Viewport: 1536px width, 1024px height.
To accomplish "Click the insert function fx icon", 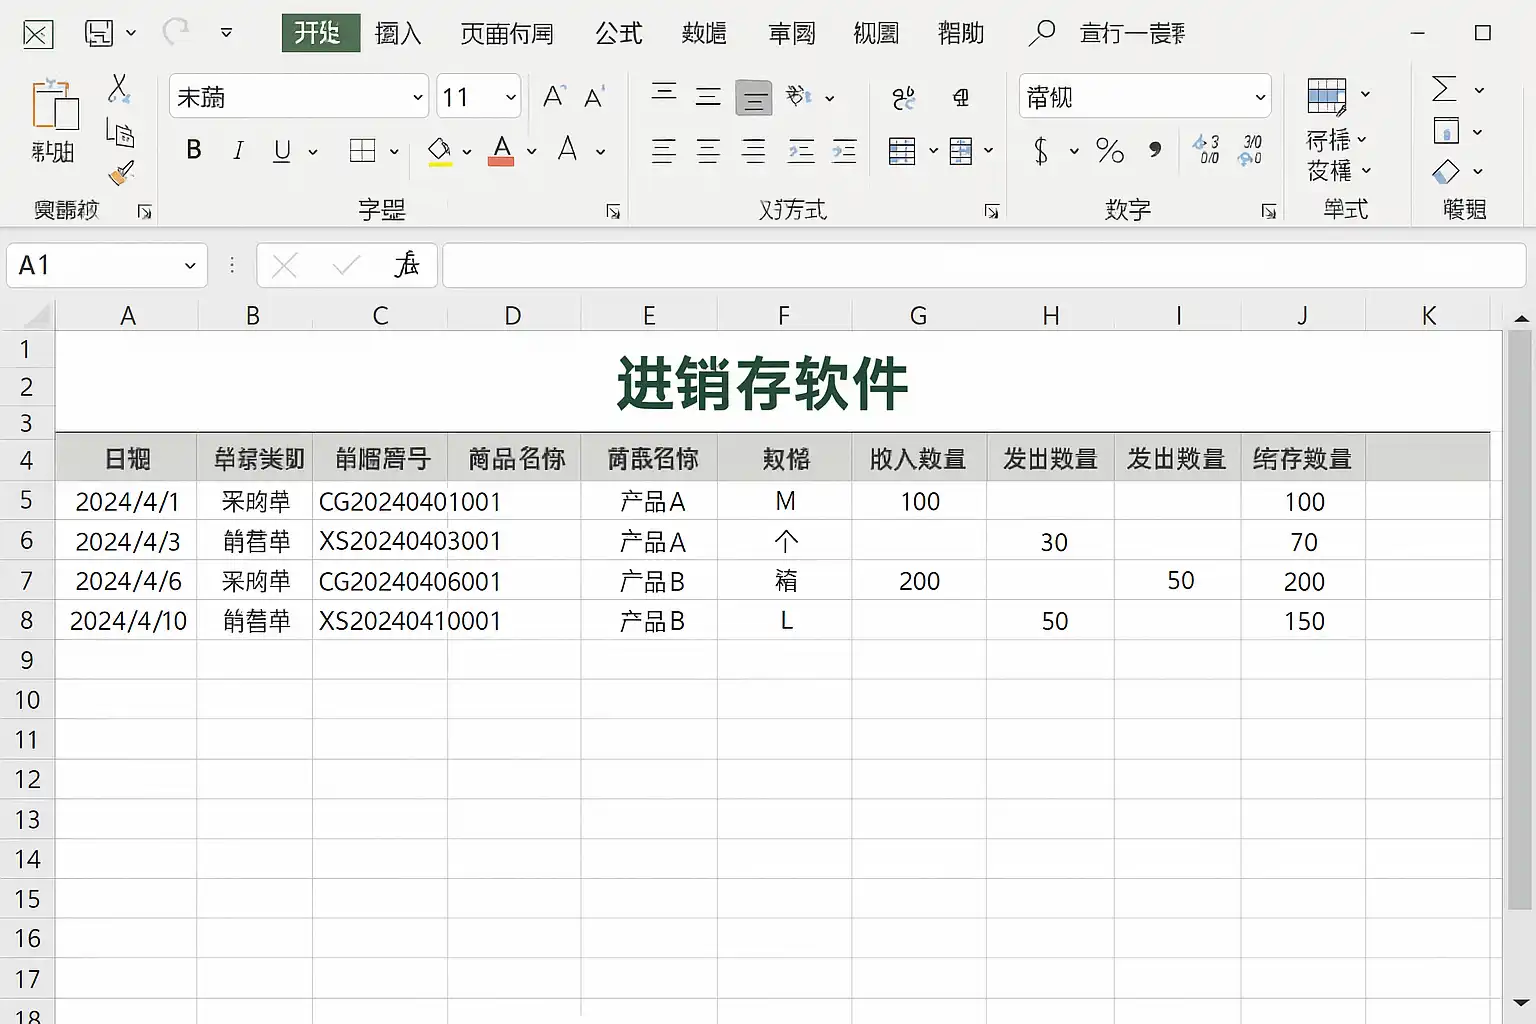I will pos(407,265).
